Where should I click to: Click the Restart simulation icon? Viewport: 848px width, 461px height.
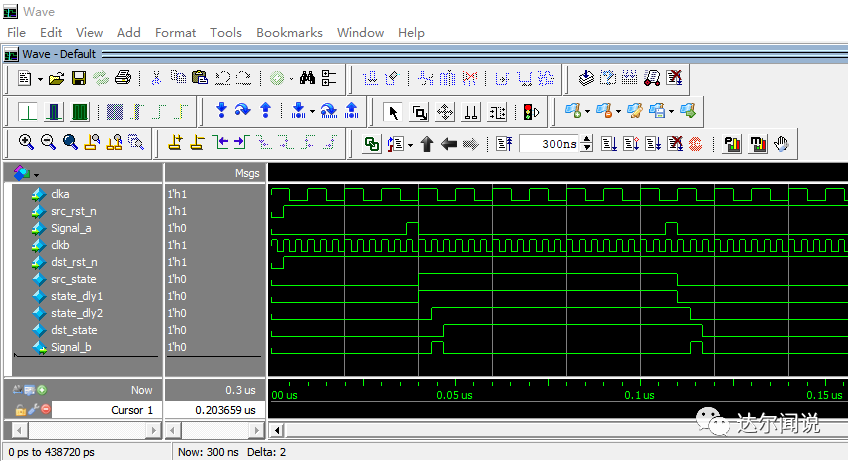point(504,144)
